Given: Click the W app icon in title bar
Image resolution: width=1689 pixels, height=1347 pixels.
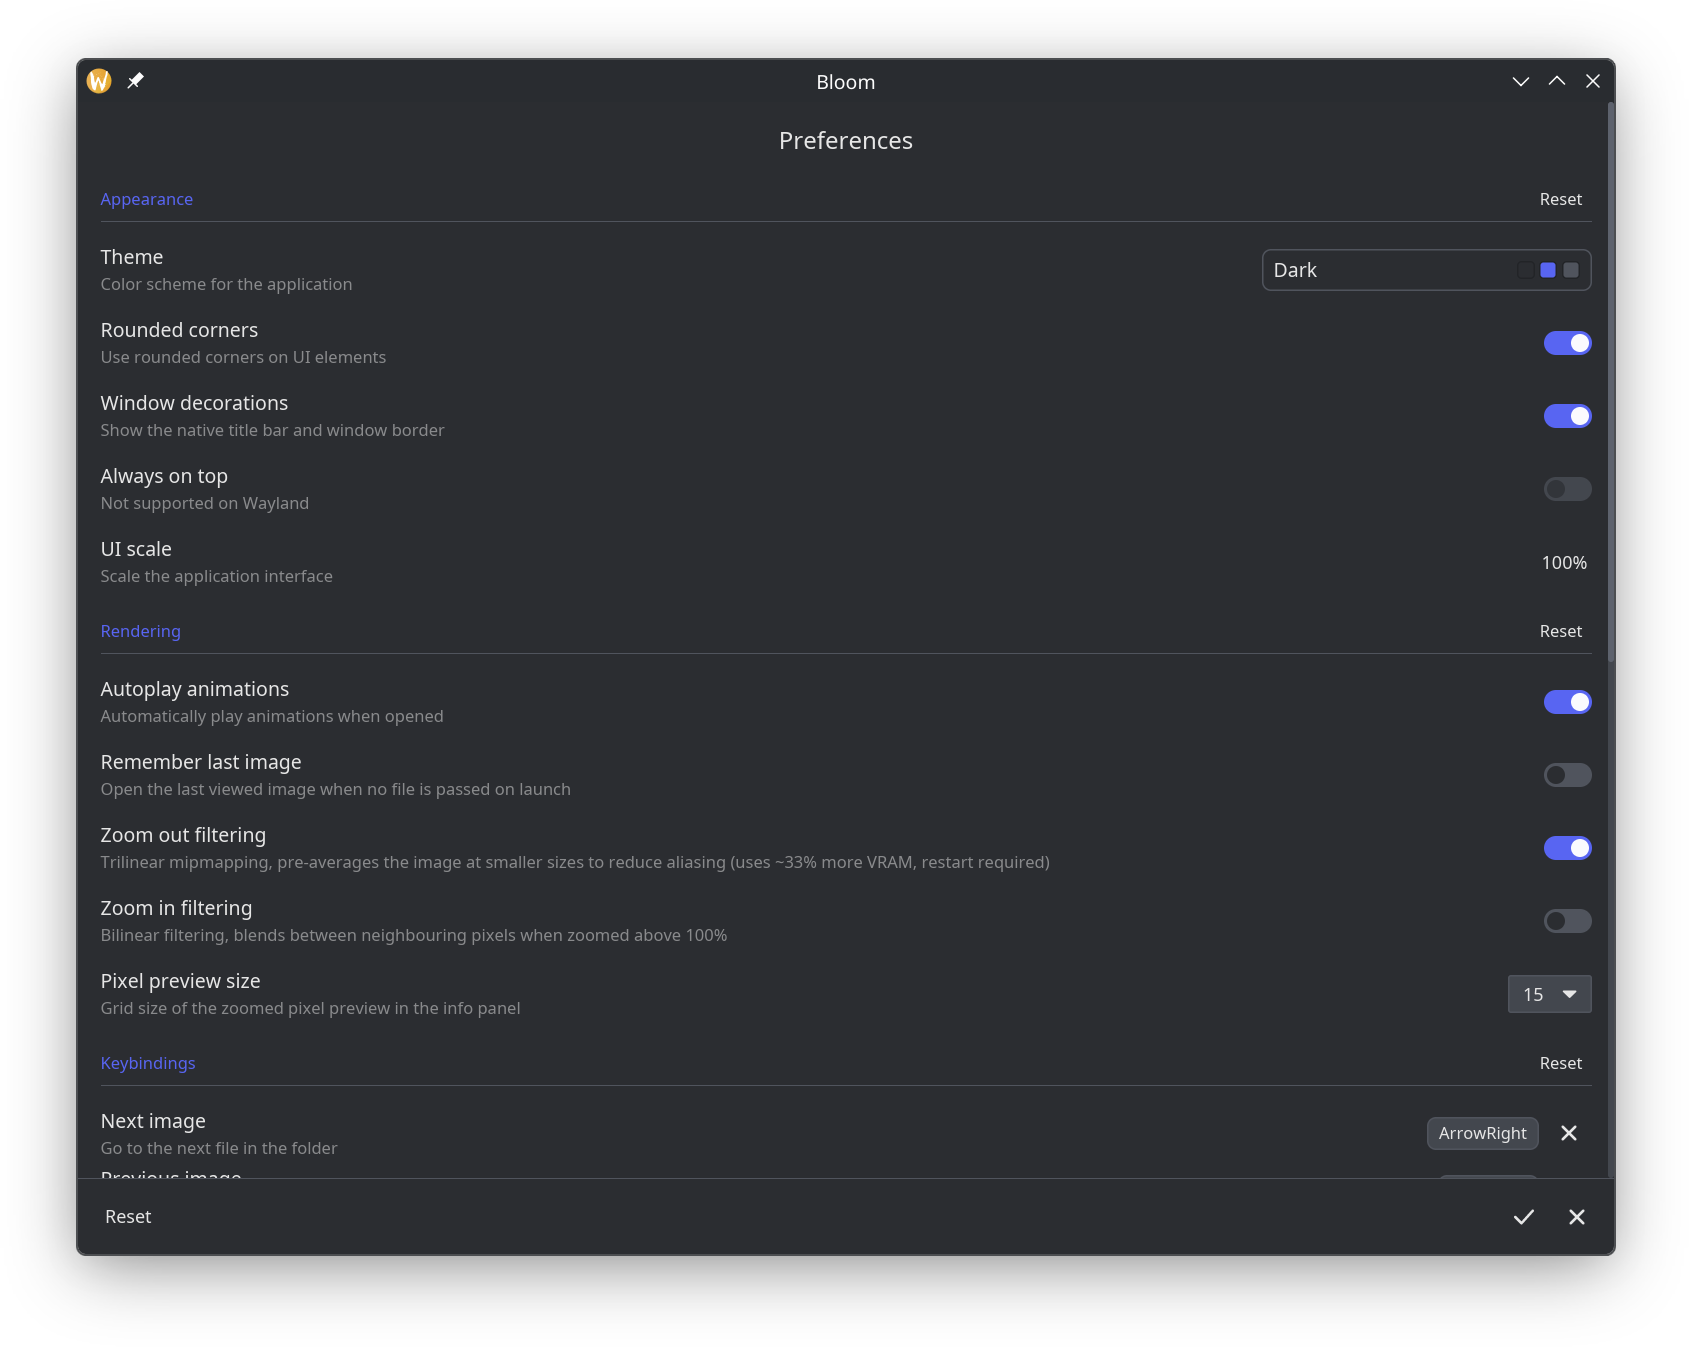Looking at the screenshot, I should 99,81.
